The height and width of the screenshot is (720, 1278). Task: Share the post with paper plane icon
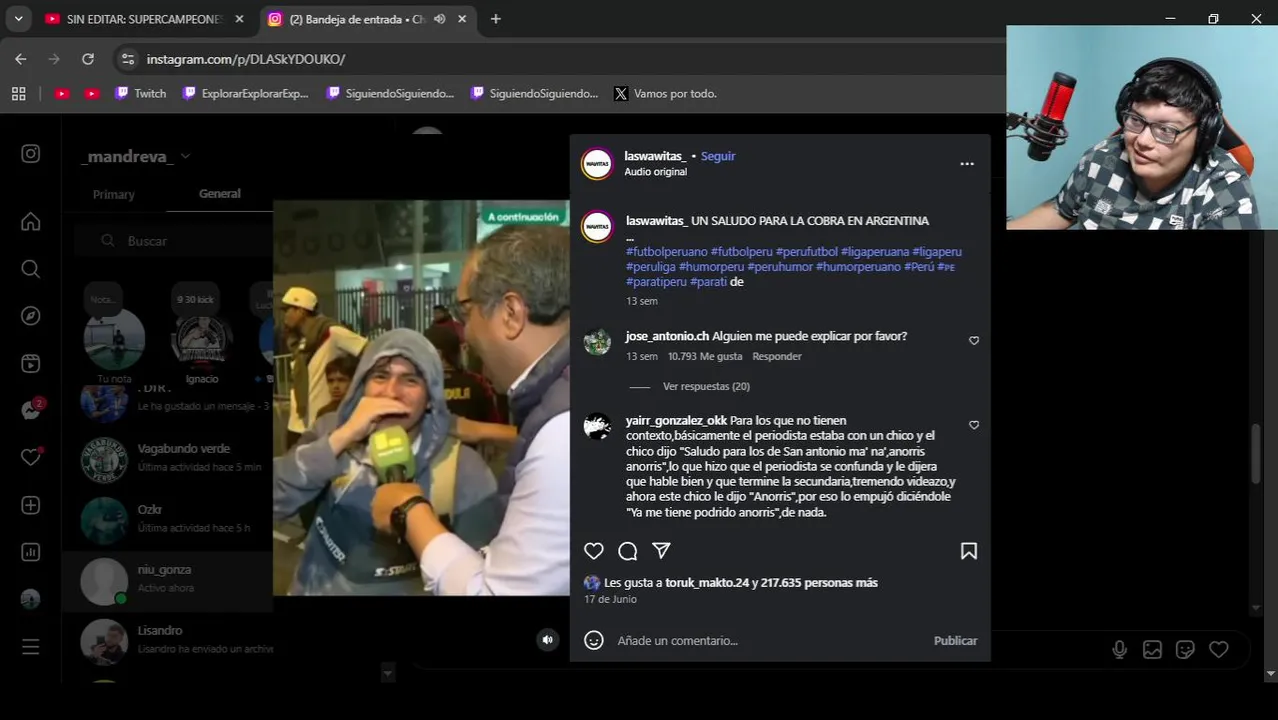point(661,551)
